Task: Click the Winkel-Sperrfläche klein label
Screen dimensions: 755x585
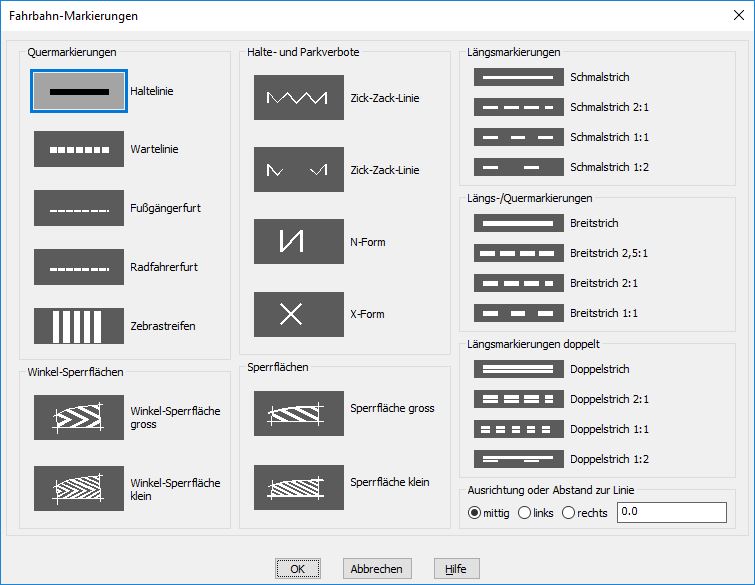Action: point(175,489)
